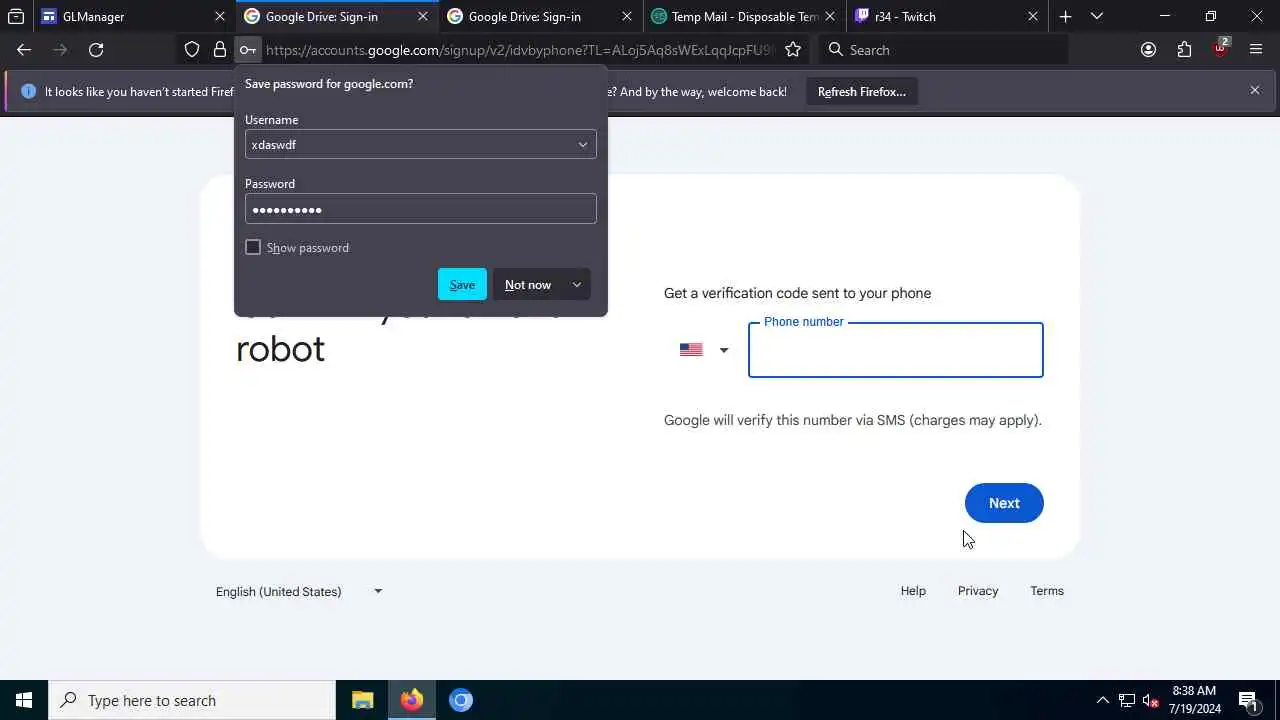This screenshot has width=1280, height=720.
Task: Click into the Phone number field
Action: click(896, 350)
